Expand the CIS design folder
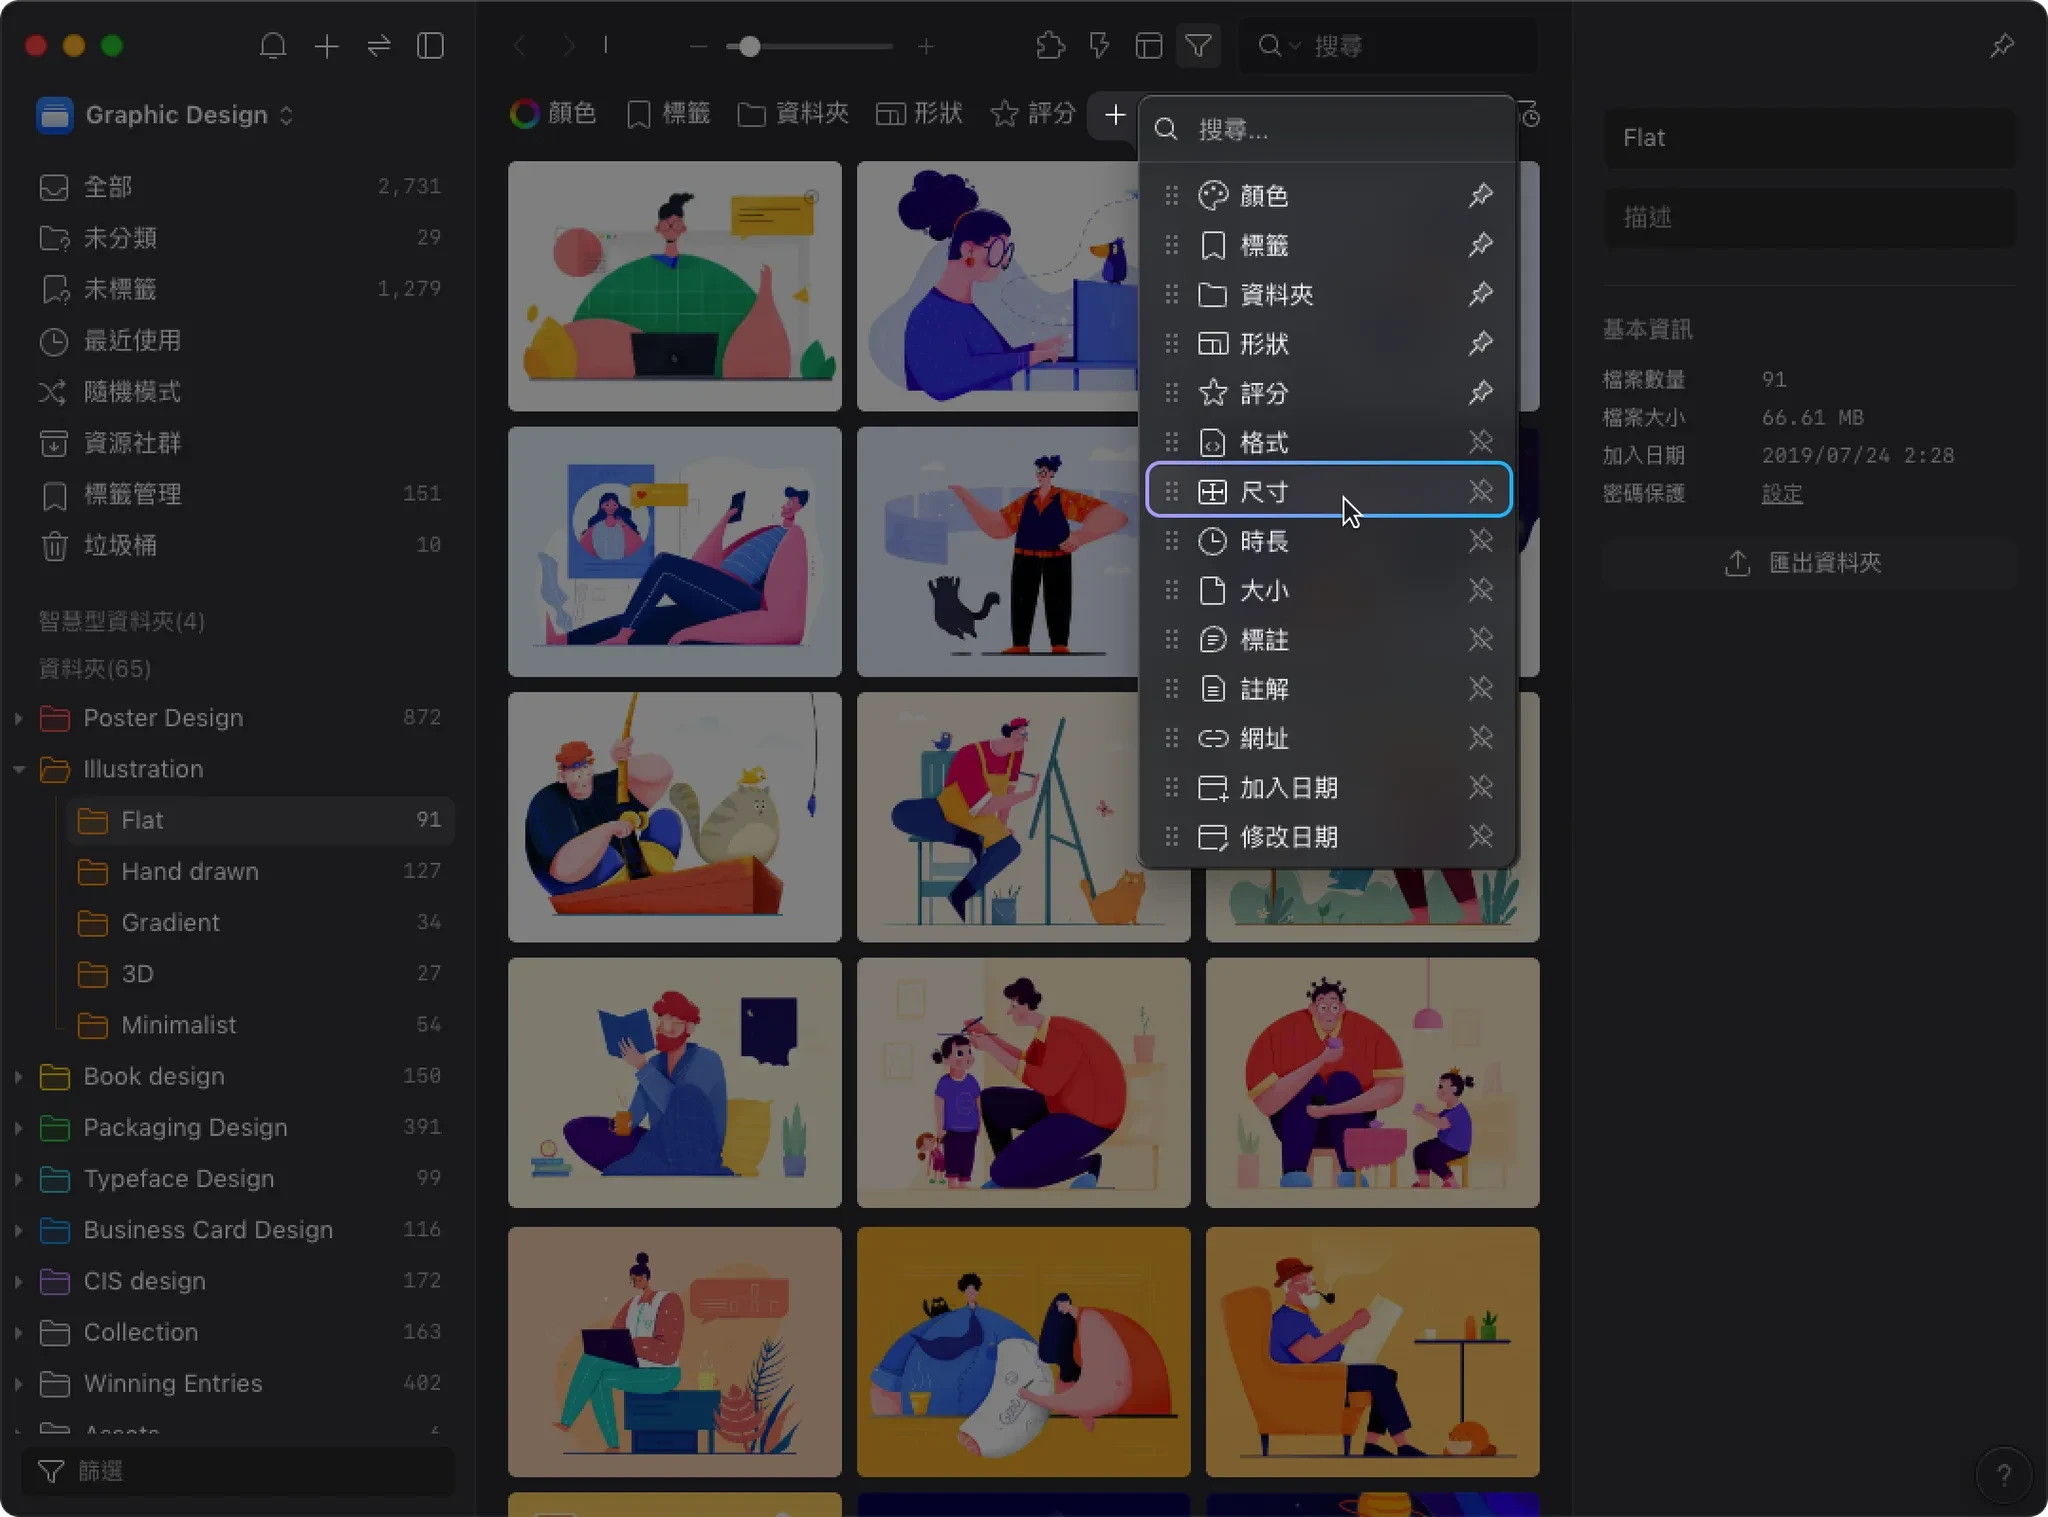Screen dimensions: 2048x1517 18,1281
